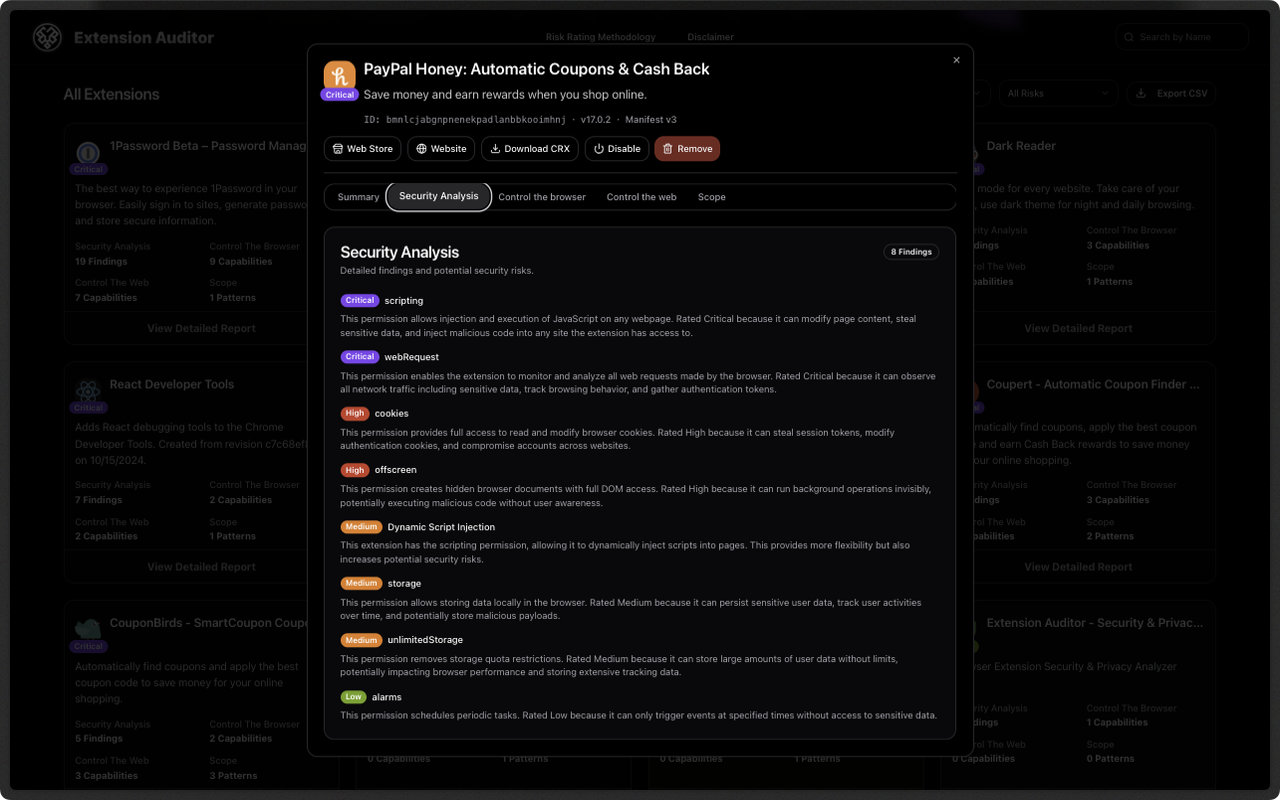Click the extension ID text
The width and height of the screenshot is (1280, 800).
pos(465,119)
